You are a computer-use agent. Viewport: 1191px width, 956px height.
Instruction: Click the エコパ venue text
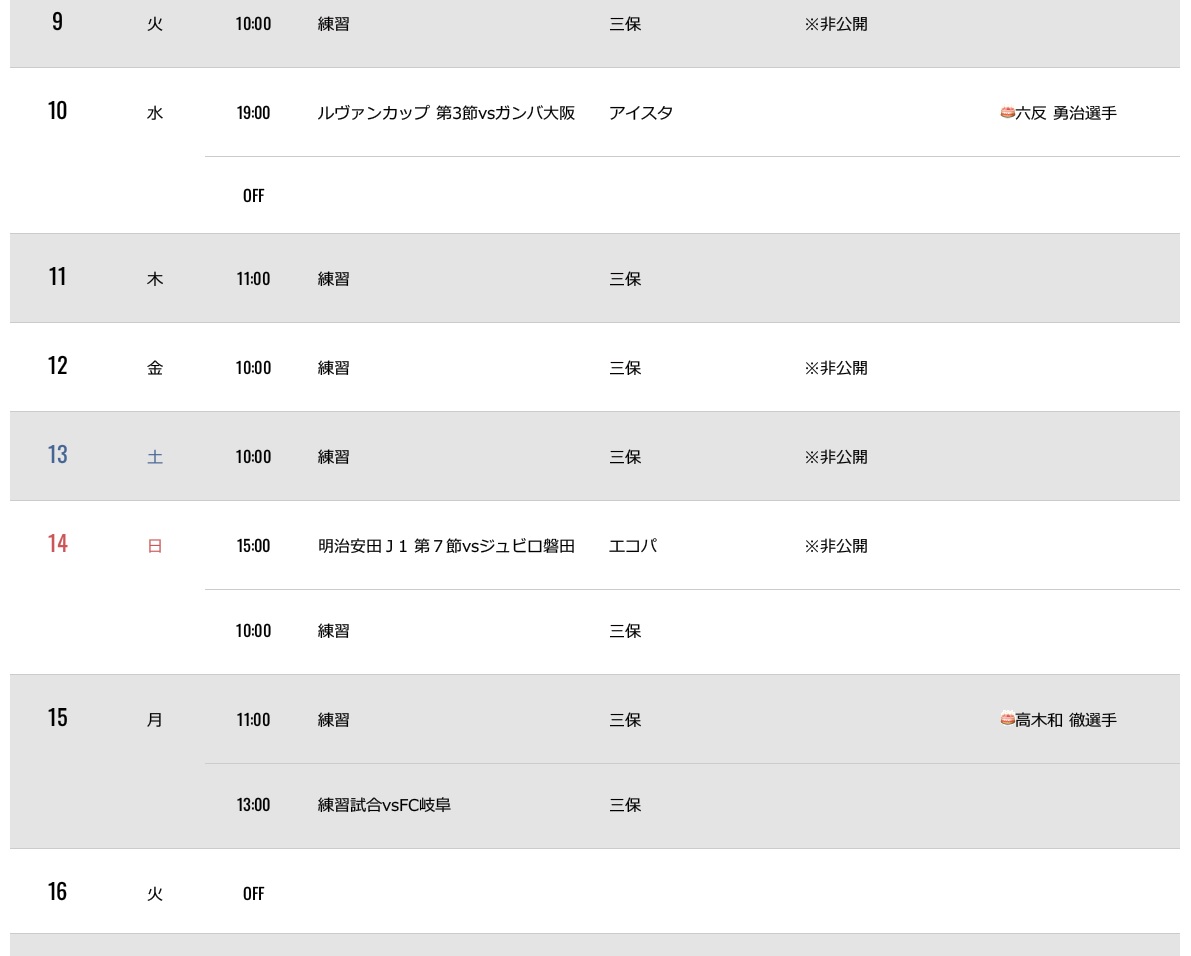coord(632,546)
